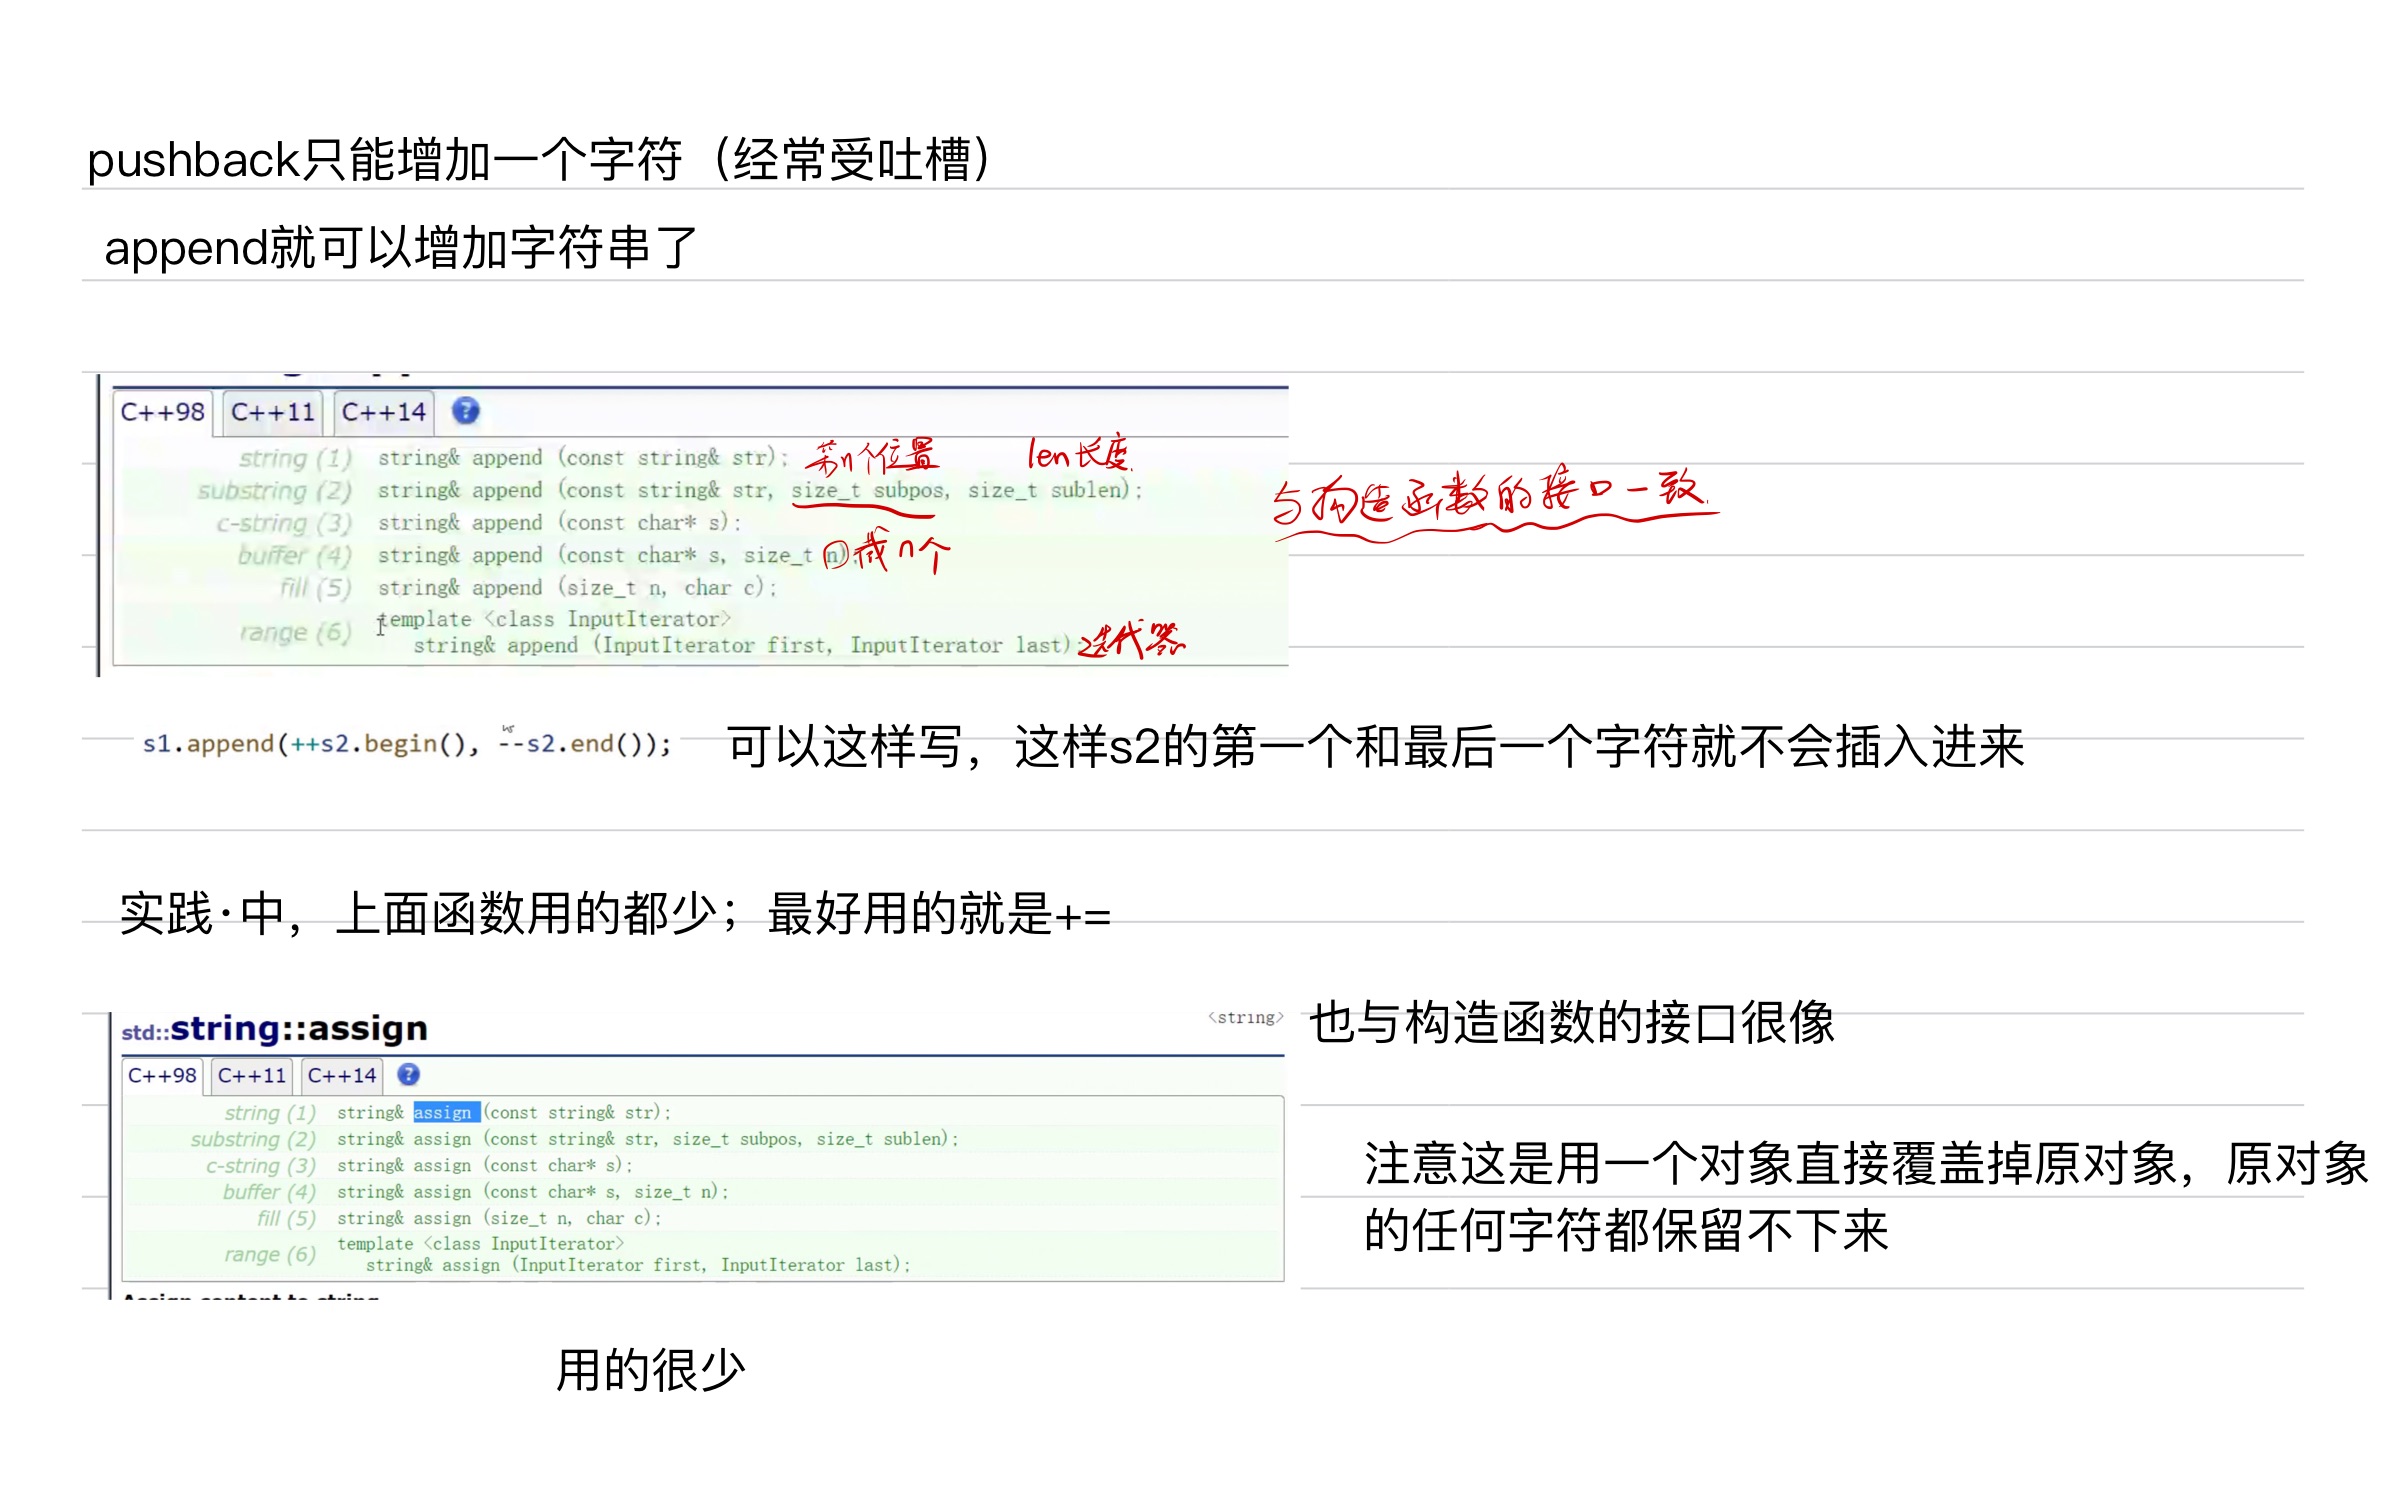Click the red handwritten len长度 annotation
Image resolution: width=2386 pixels, height=1491 pixels.
(1078, 455)
